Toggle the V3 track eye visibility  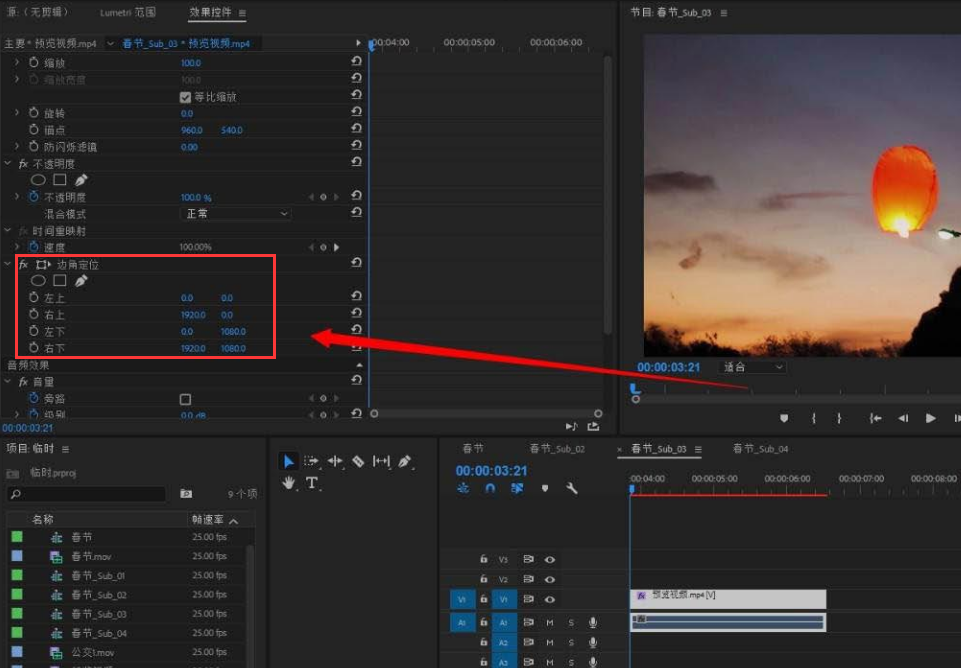click(549, 560)
